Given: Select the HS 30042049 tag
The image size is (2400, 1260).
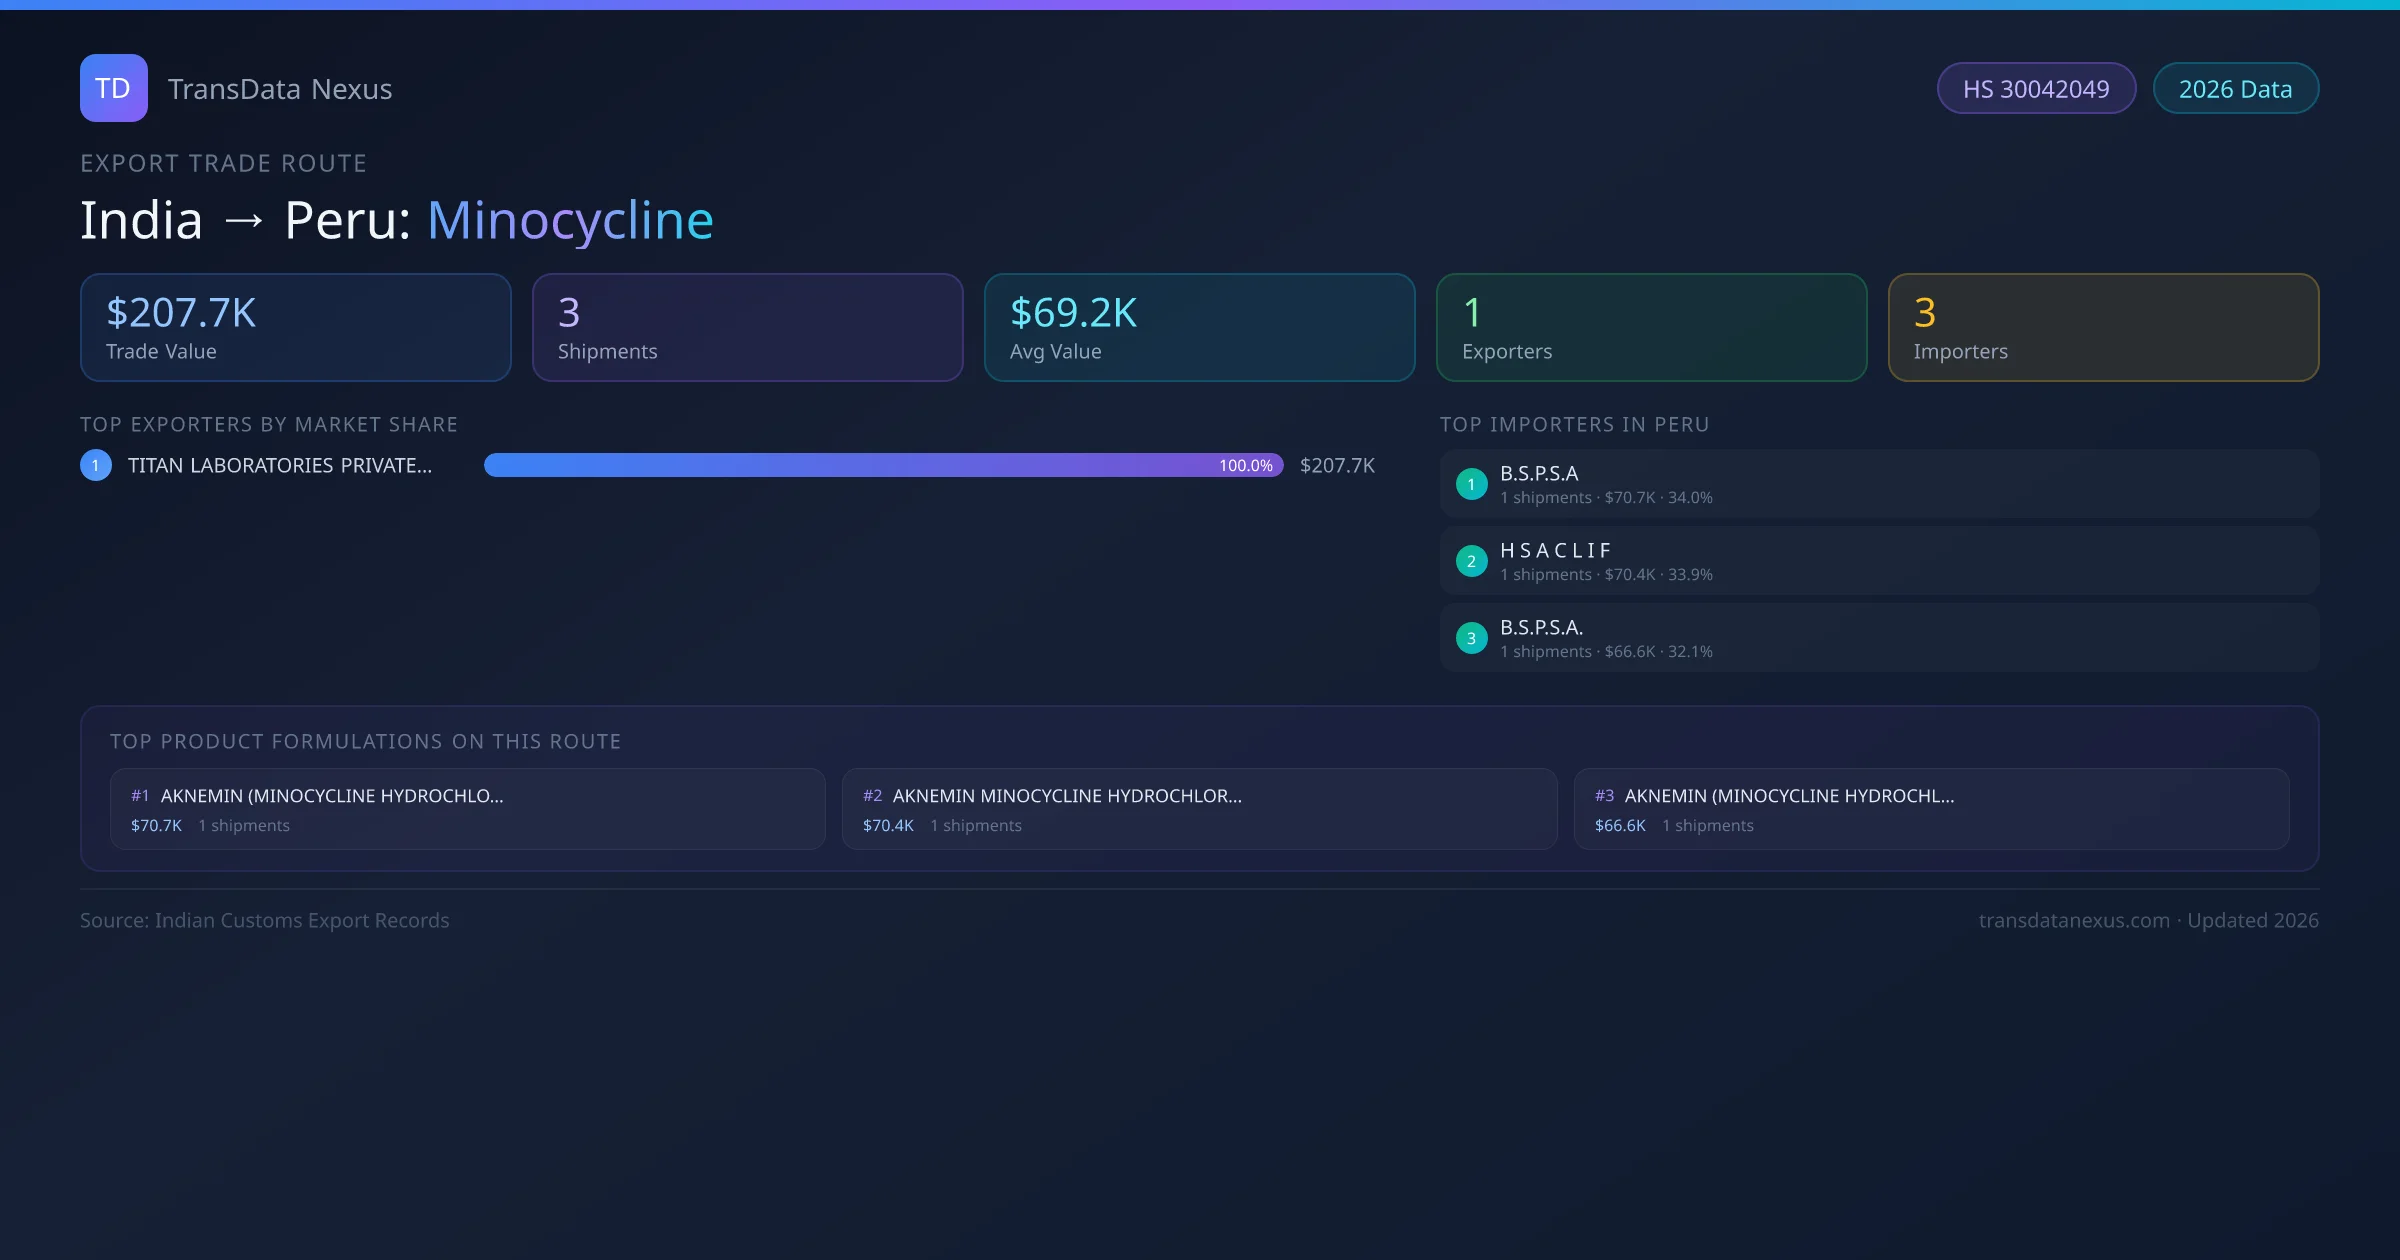Looking at the screenshot, I should (2036, 89).
